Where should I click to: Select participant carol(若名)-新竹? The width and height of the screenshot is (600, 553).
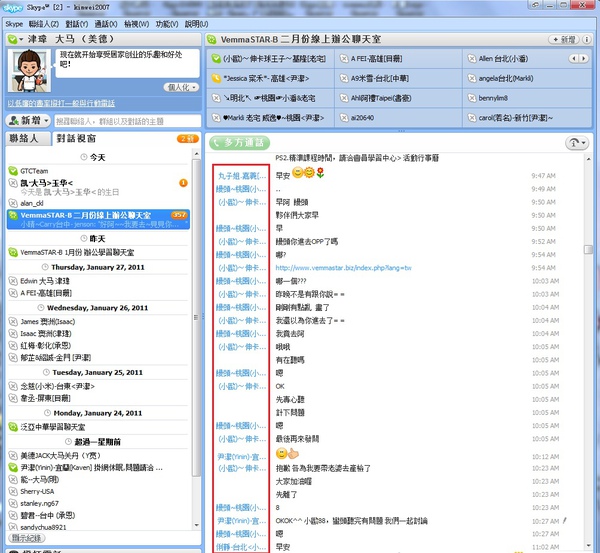527,117
